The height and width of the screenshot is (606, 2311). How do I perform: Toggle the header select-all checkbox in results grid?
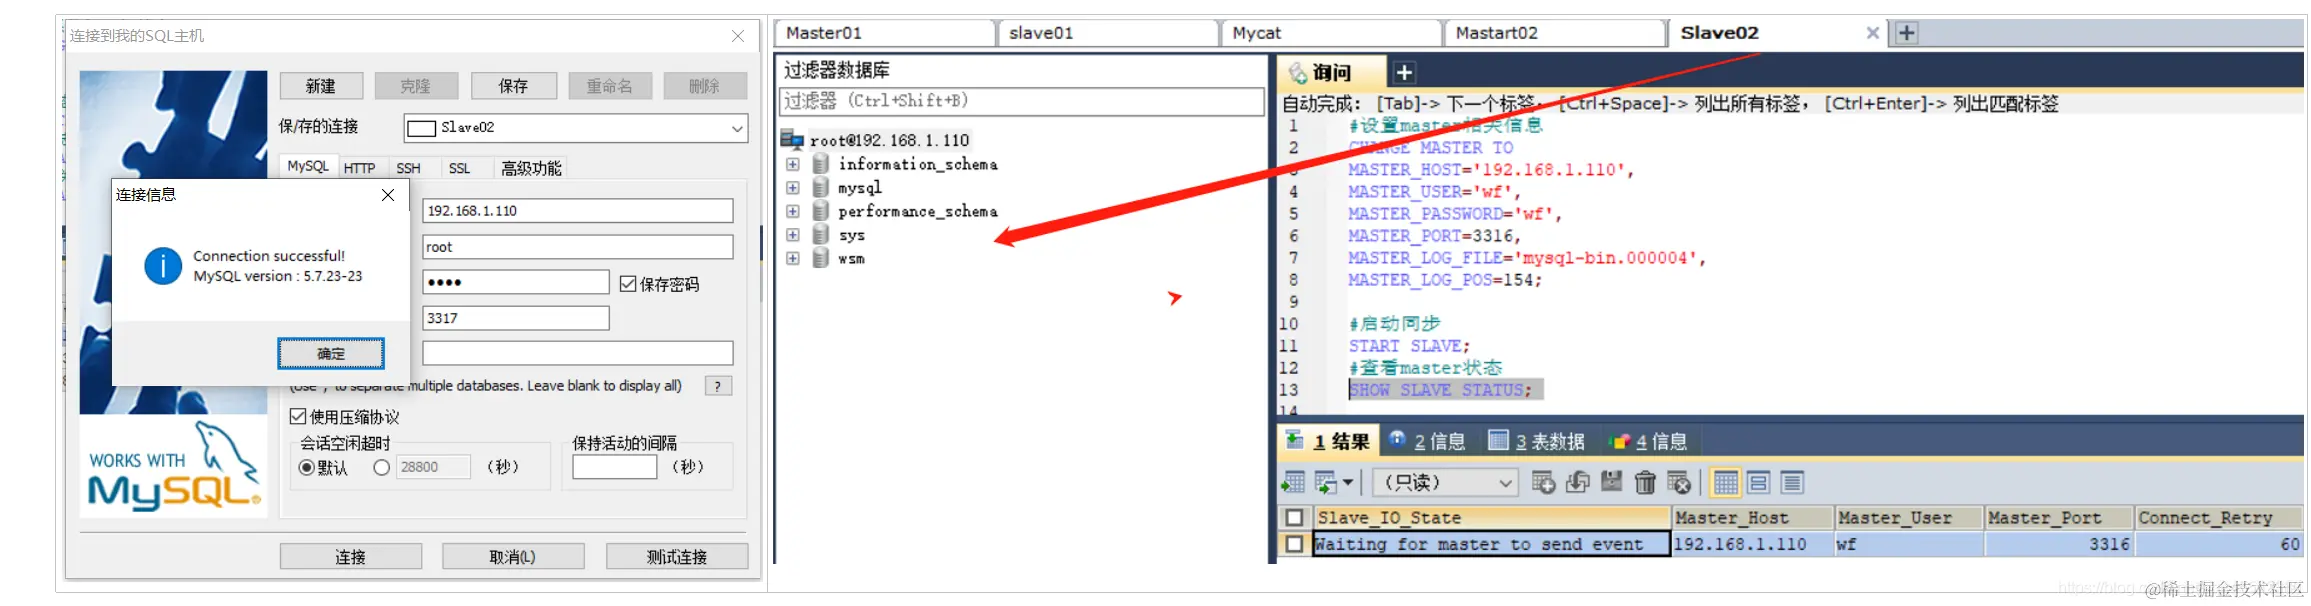(x=1295, y=518)
